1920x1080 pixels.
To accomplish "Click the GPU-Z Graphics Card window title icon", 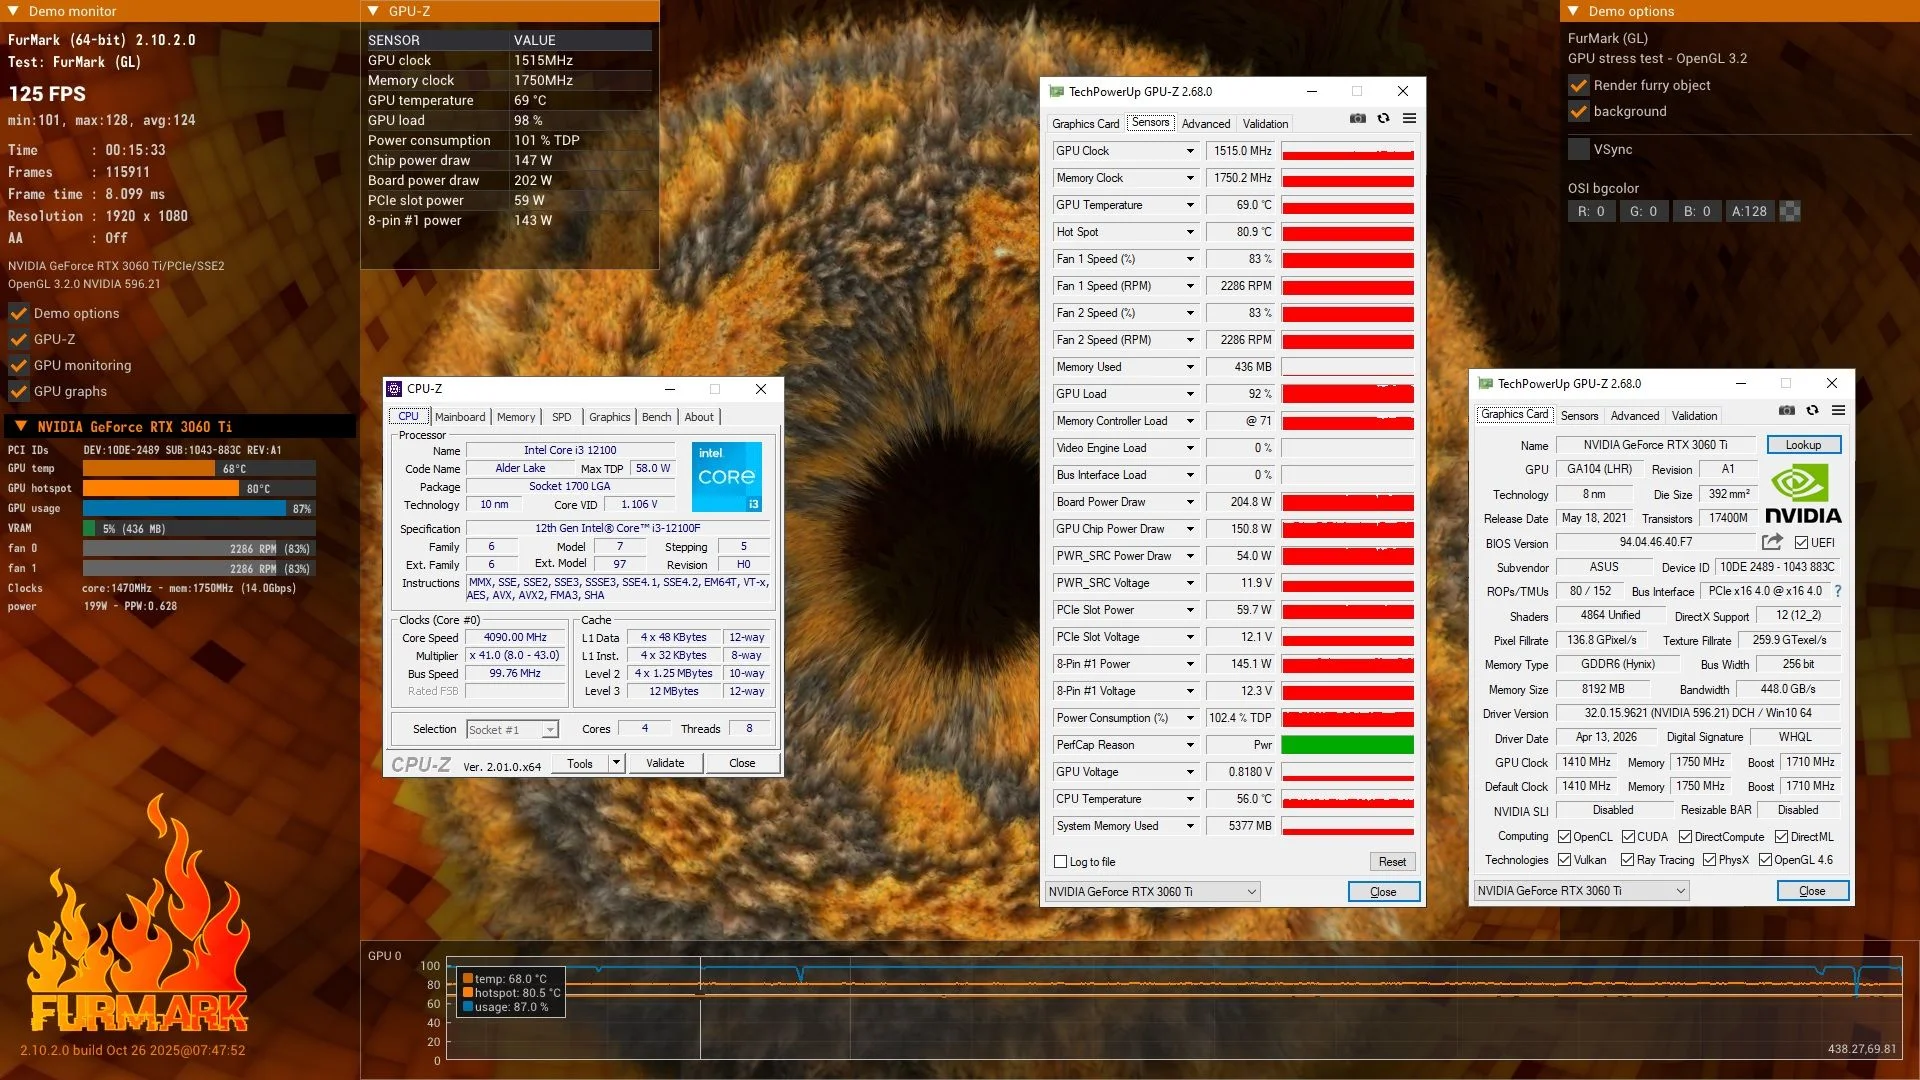I will tap(1485, 383).
